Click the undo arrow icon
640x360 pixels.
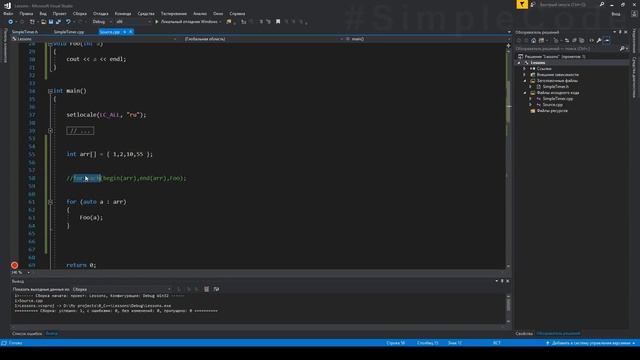point(68,22)
